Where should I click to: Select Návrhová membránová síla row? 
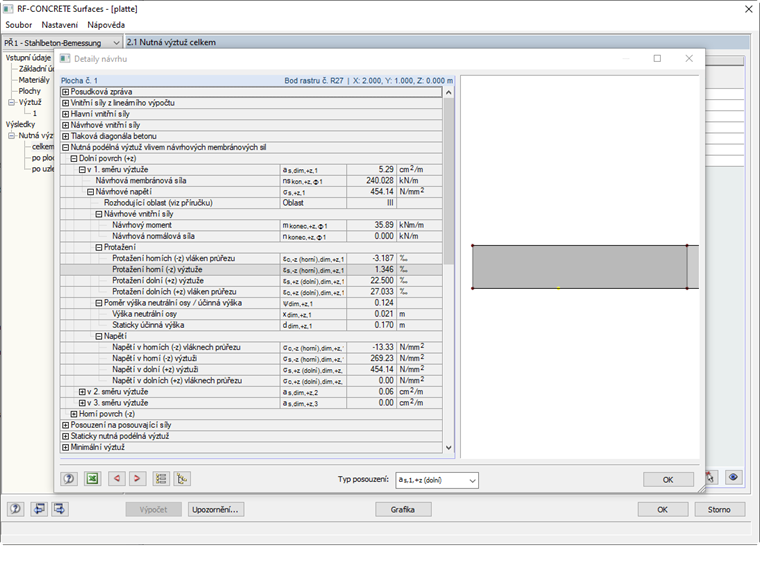tap(251, 181)
